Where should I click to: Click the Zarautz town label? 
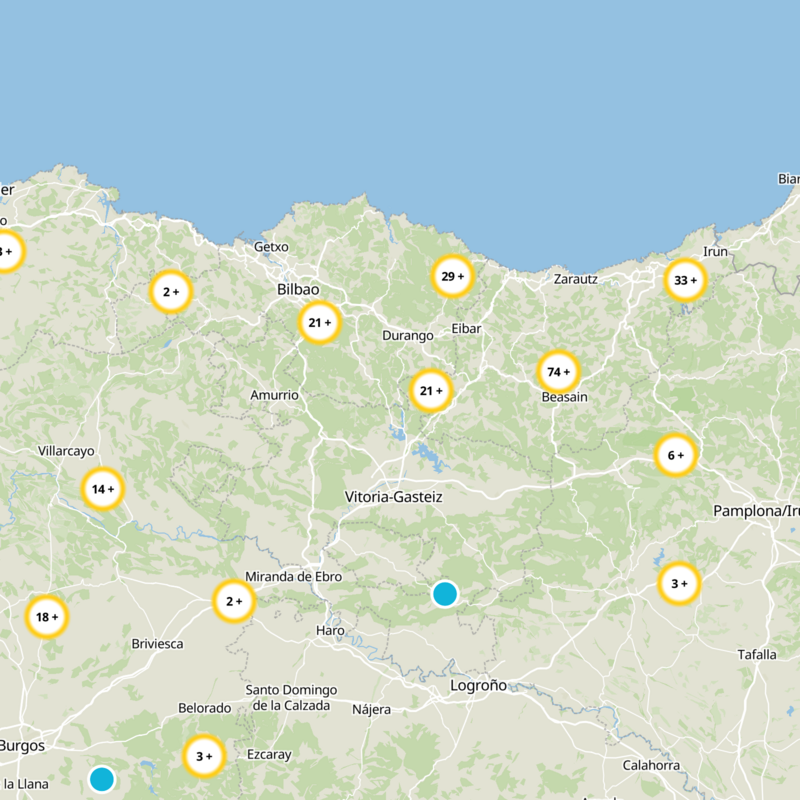coord(576,279)
